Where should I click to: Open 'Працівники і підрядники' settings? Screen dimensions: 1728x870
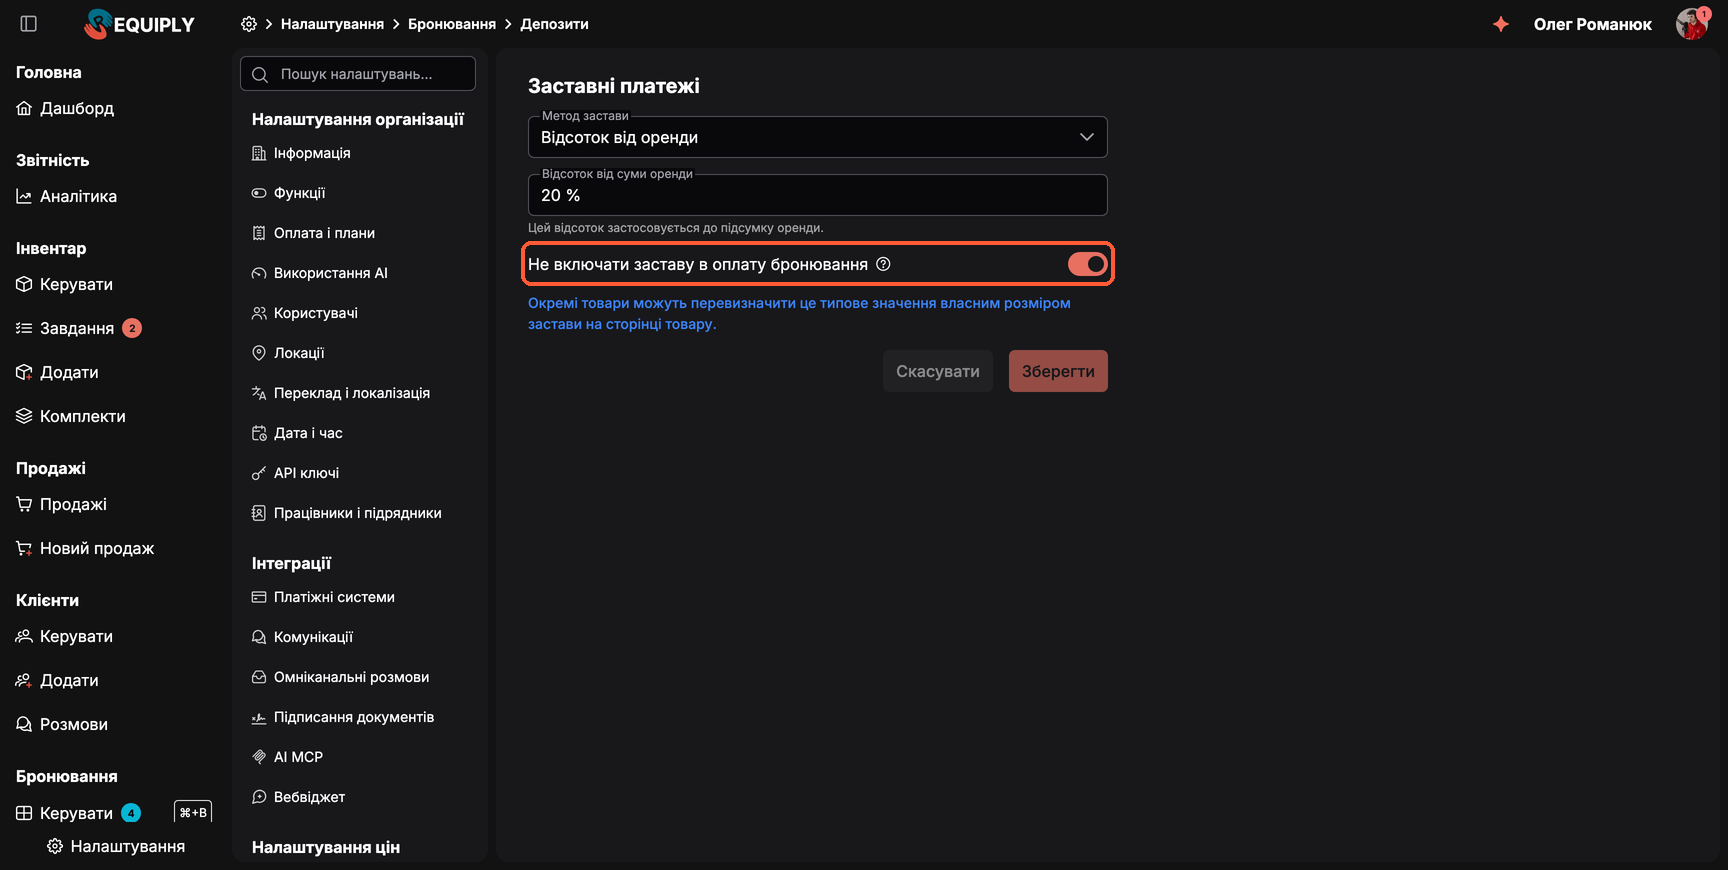(346, 513)
